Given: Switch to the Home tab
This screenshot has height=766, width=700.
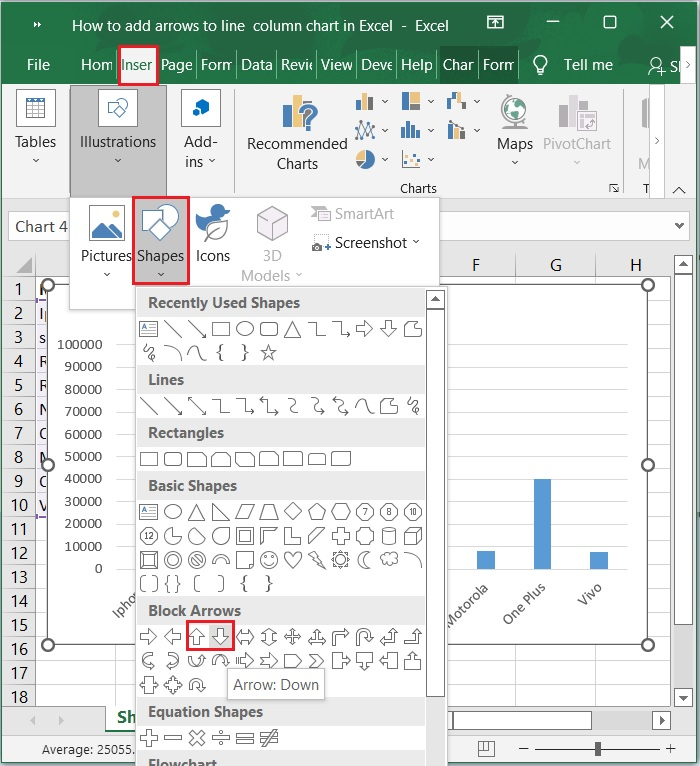Looking at the screenshot, I should point(96,64).
